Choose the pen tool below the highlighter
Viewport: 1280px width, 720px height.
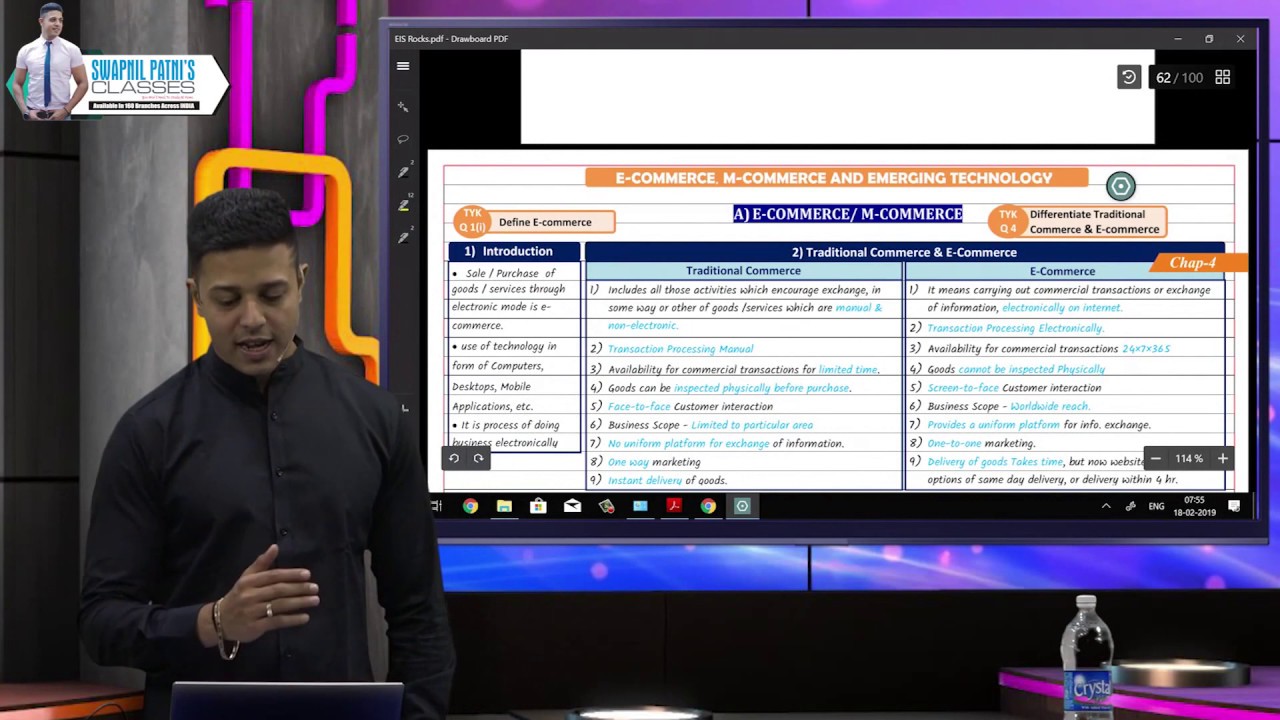tap(403, 238)
